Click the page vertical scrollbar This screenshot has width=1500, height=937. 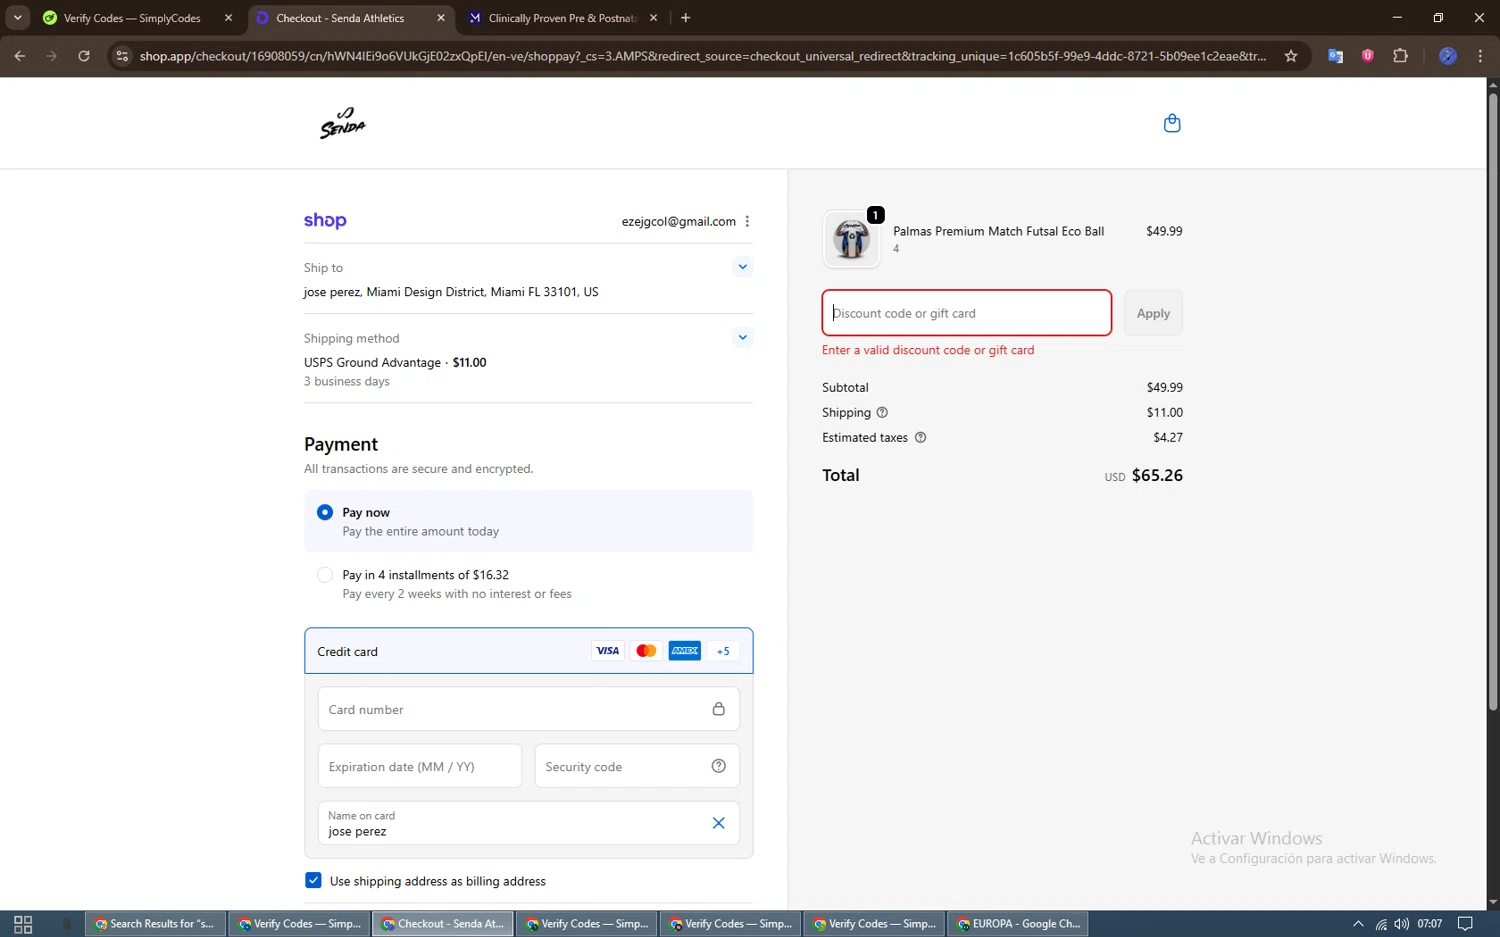tap(1493, 400)
